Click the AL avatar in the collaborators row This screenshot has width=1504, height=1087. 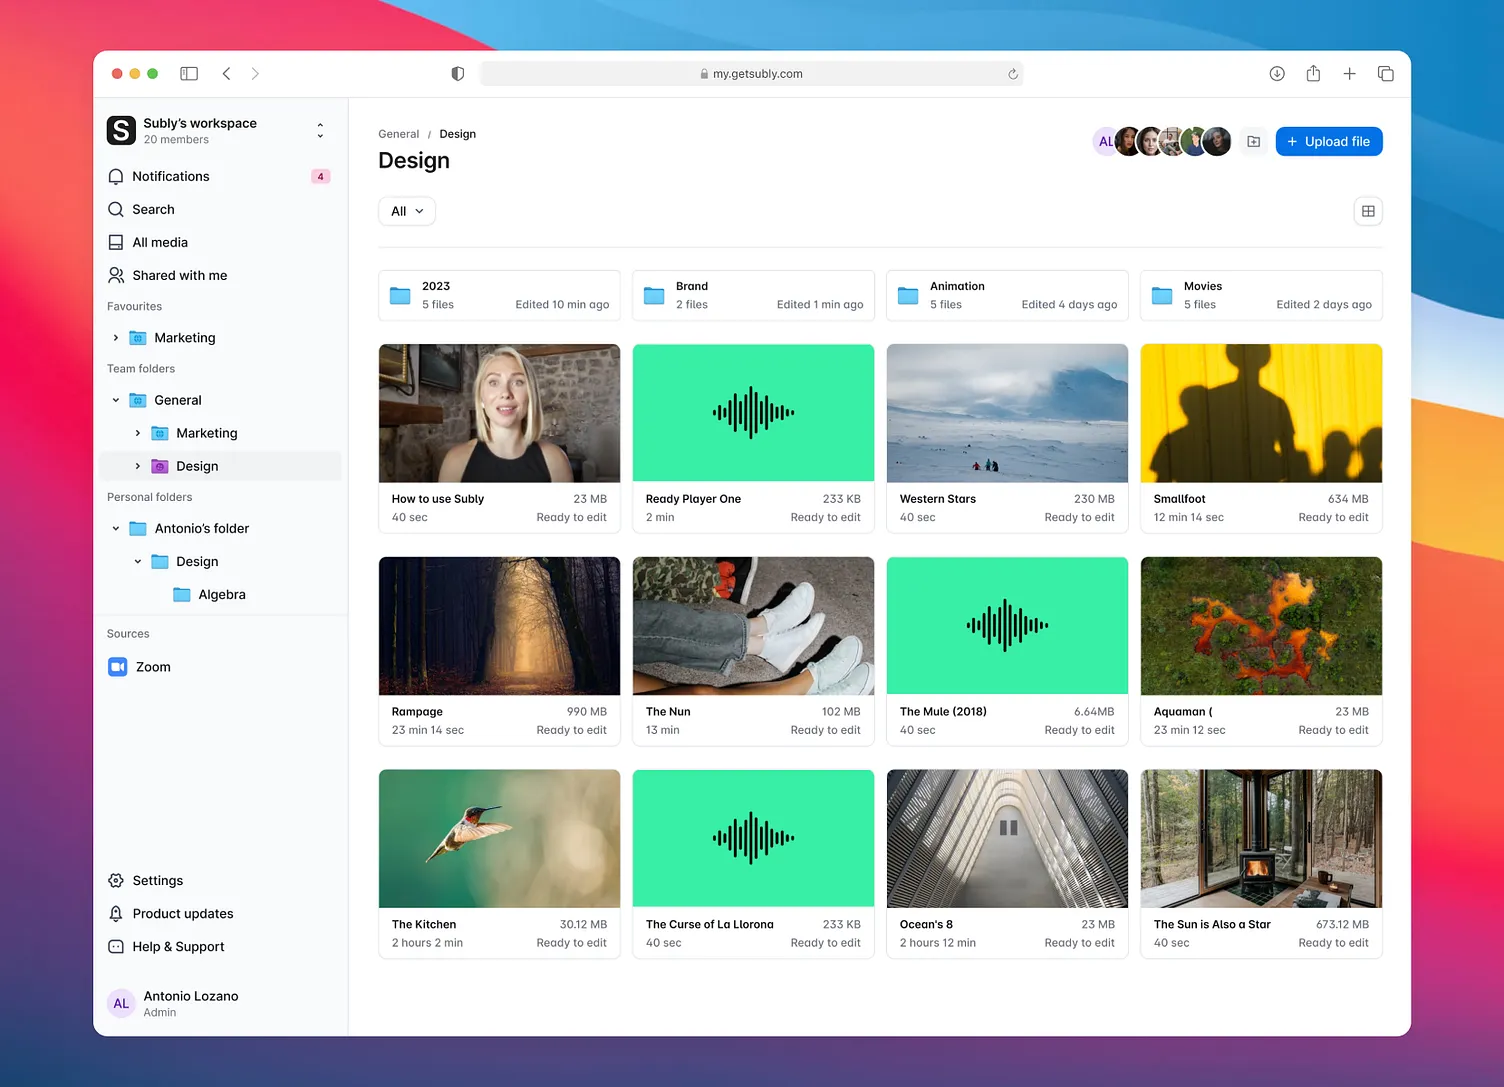(x=1107, y=141)
